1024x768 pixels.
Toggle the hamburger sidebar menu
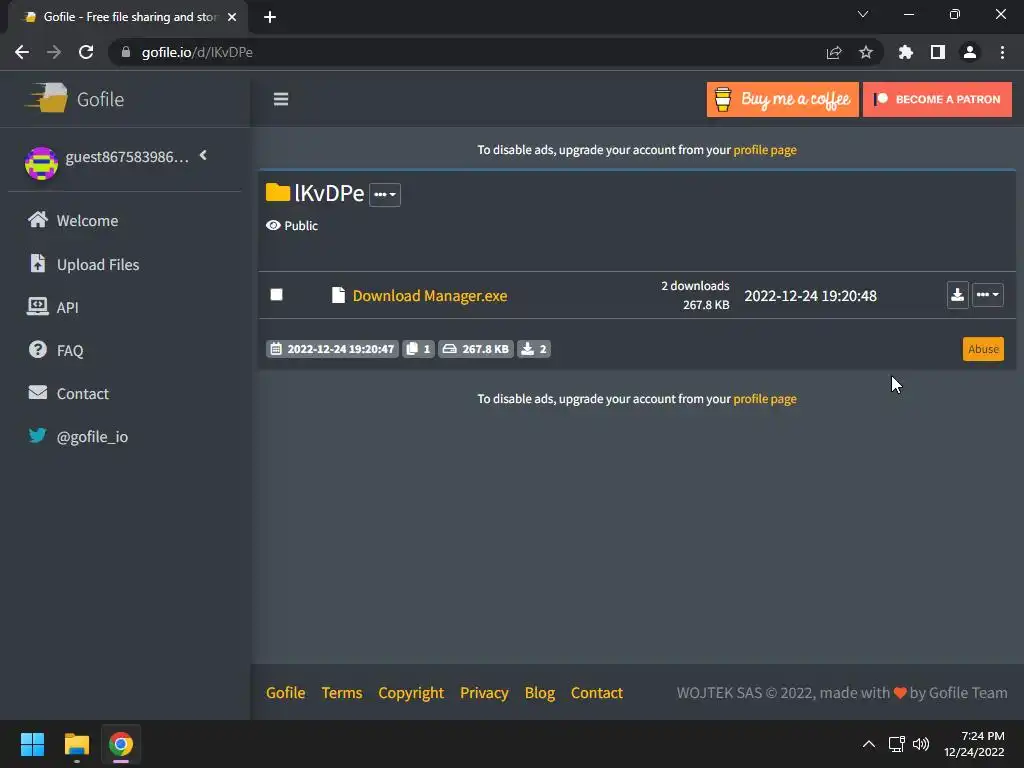click(x=281, y=99)
